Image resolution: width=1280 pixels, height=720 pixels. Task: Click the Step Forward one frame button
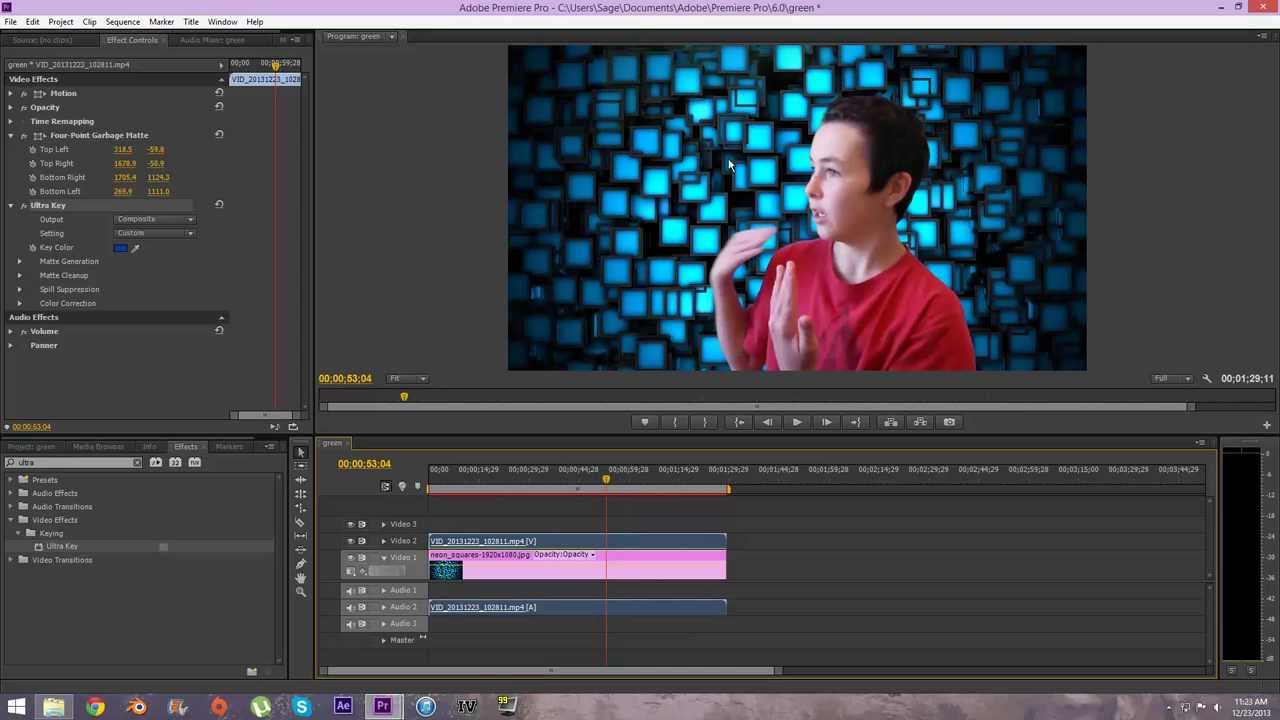coord(827,422)
